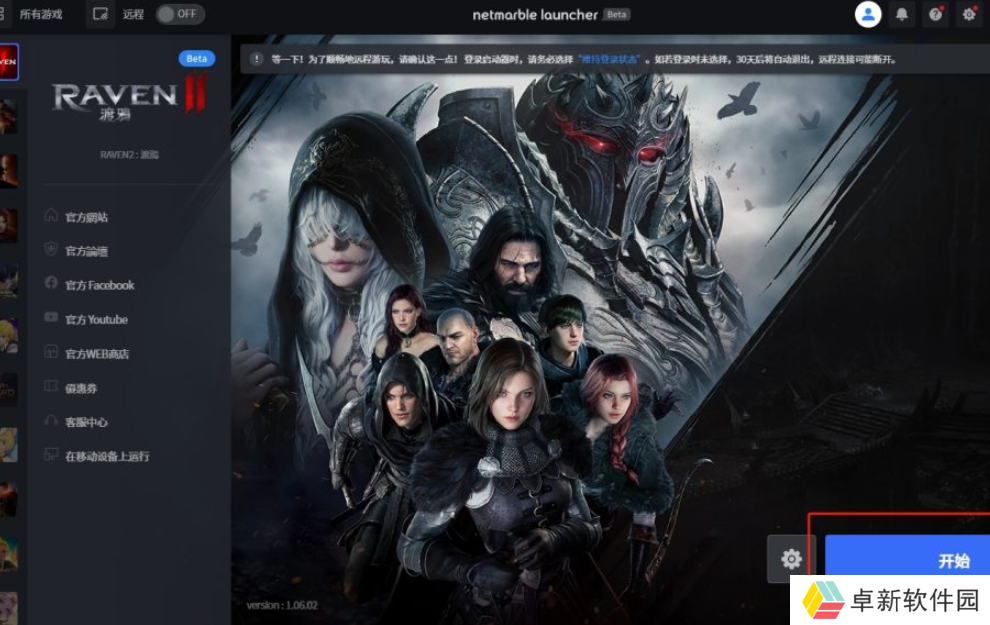Open 官方 Facebook link

coord(100,285)
